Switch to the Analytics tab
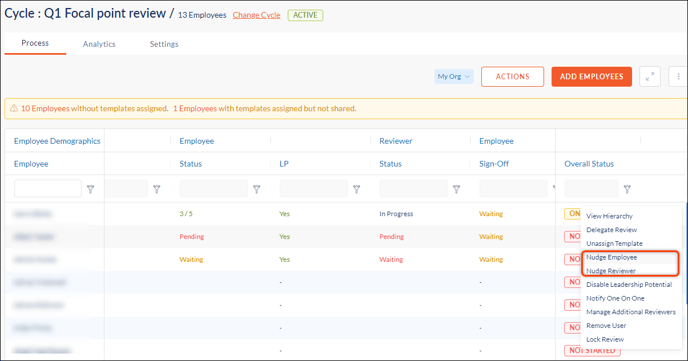The image size is (688, 361). (x=99, y=44)
